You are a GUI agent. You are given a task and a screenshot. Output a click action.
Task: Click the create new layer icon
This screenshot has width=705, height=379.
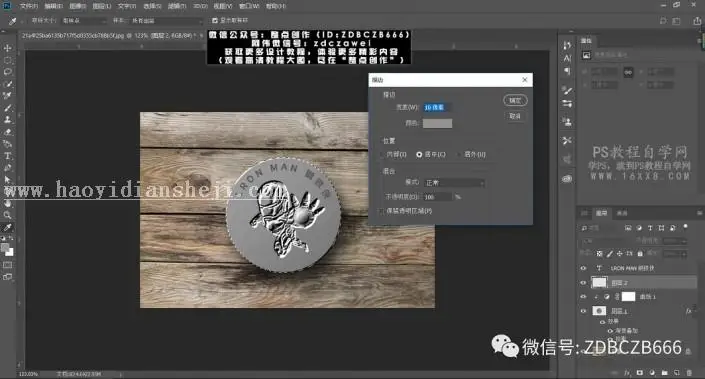click(677, 373)
